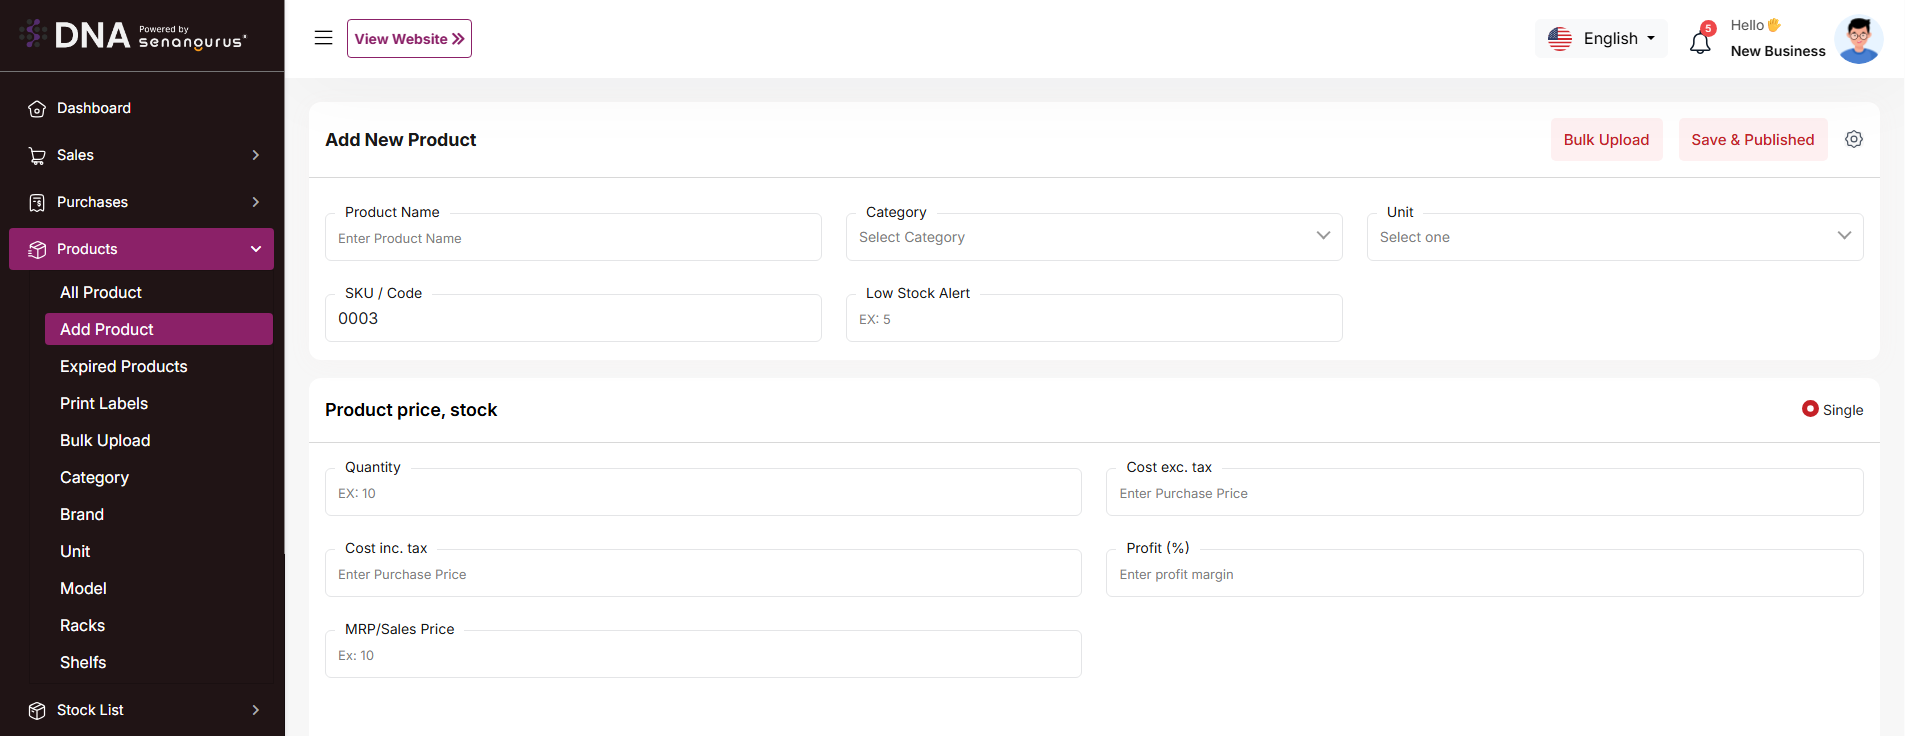Focus the Product Name input field

(573, 238)
